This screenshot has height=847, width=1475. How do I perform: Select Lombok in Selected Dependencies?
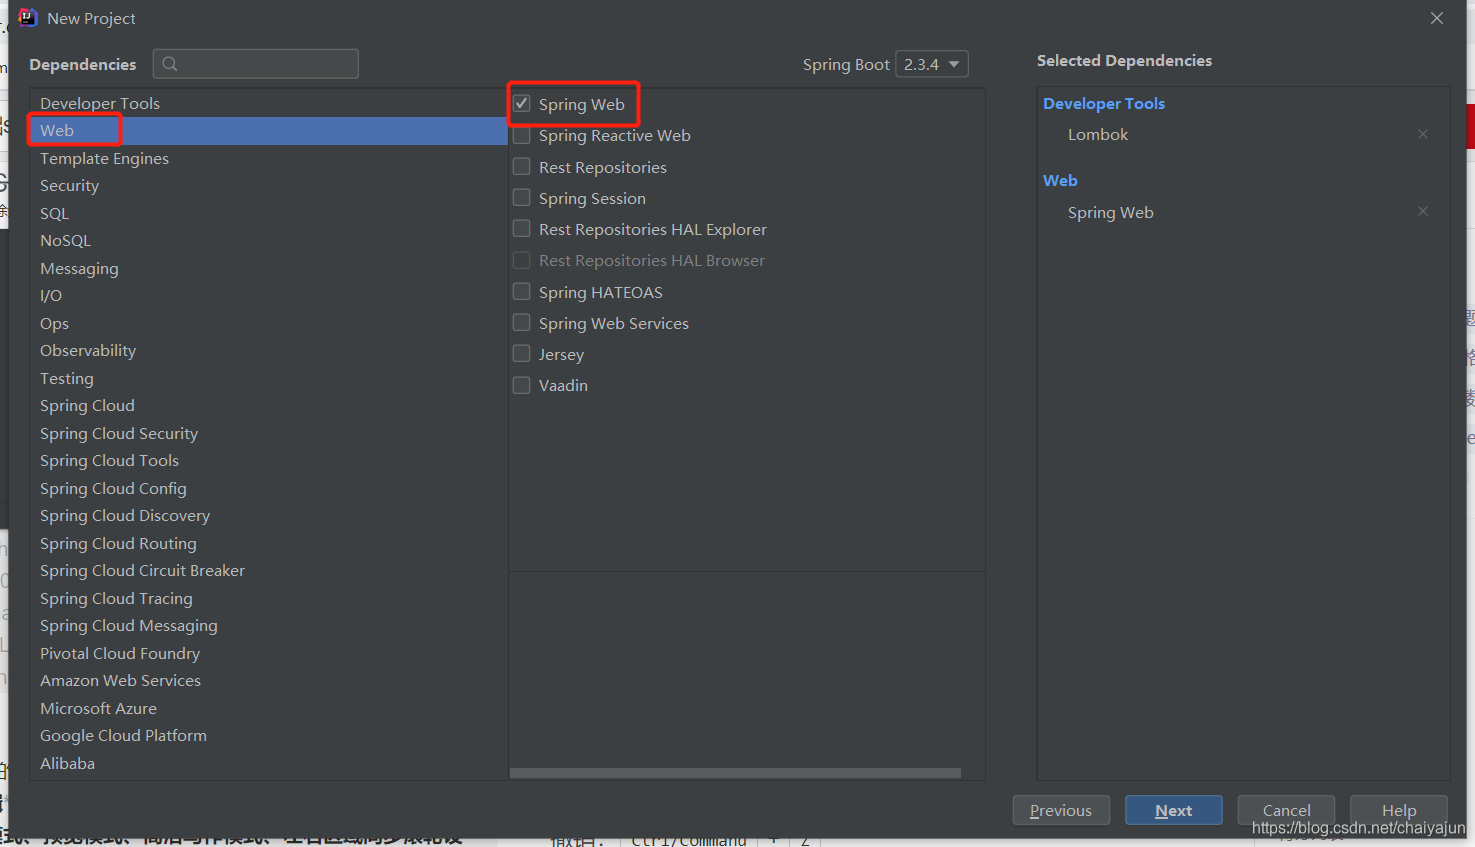pyautogui.click(x=1098, y=134)
